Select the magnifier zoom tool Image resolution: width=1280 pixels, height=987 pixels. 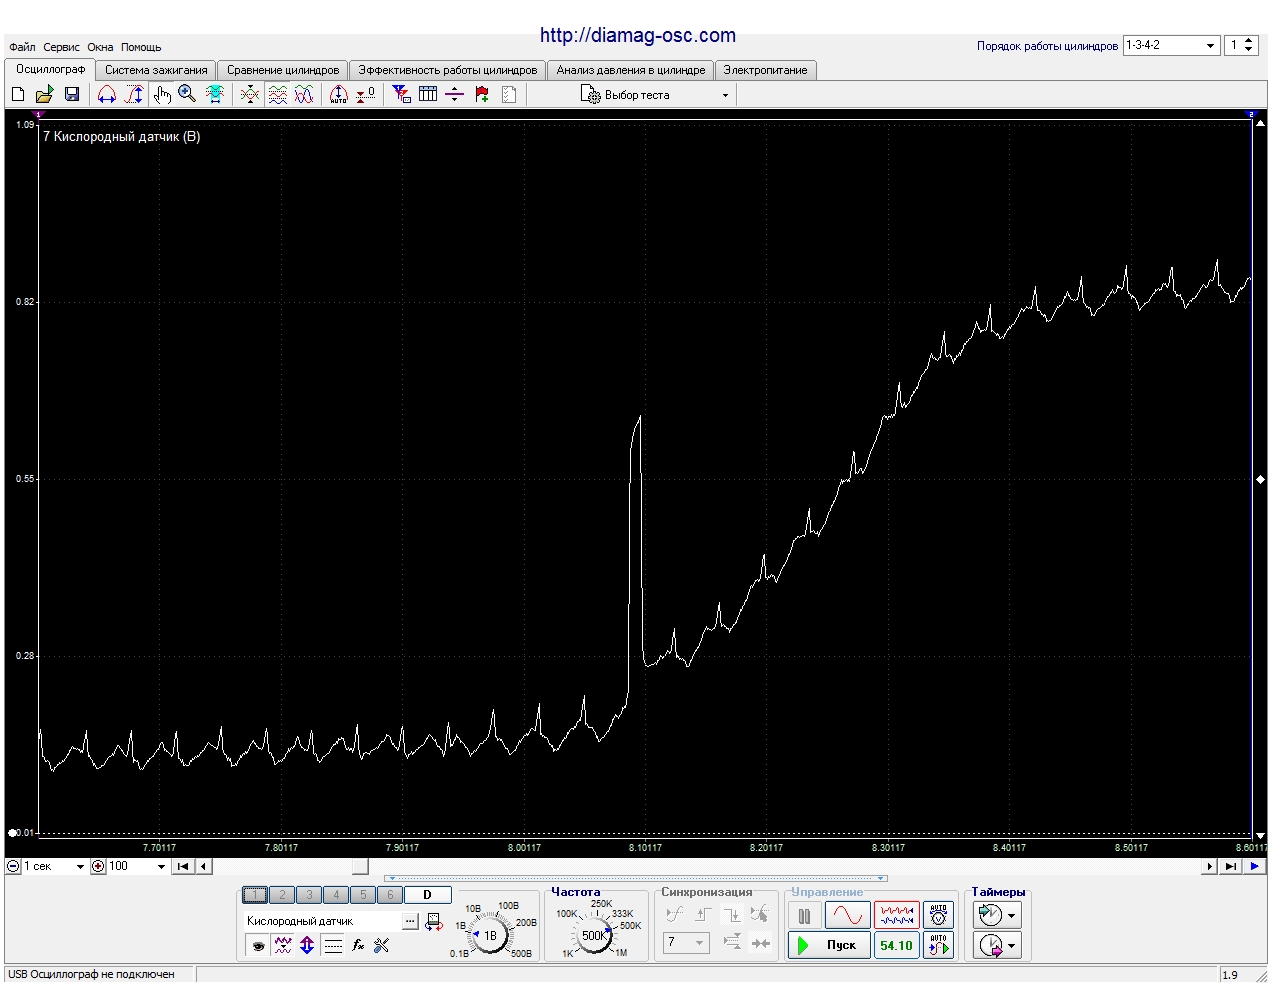[187, 94]
